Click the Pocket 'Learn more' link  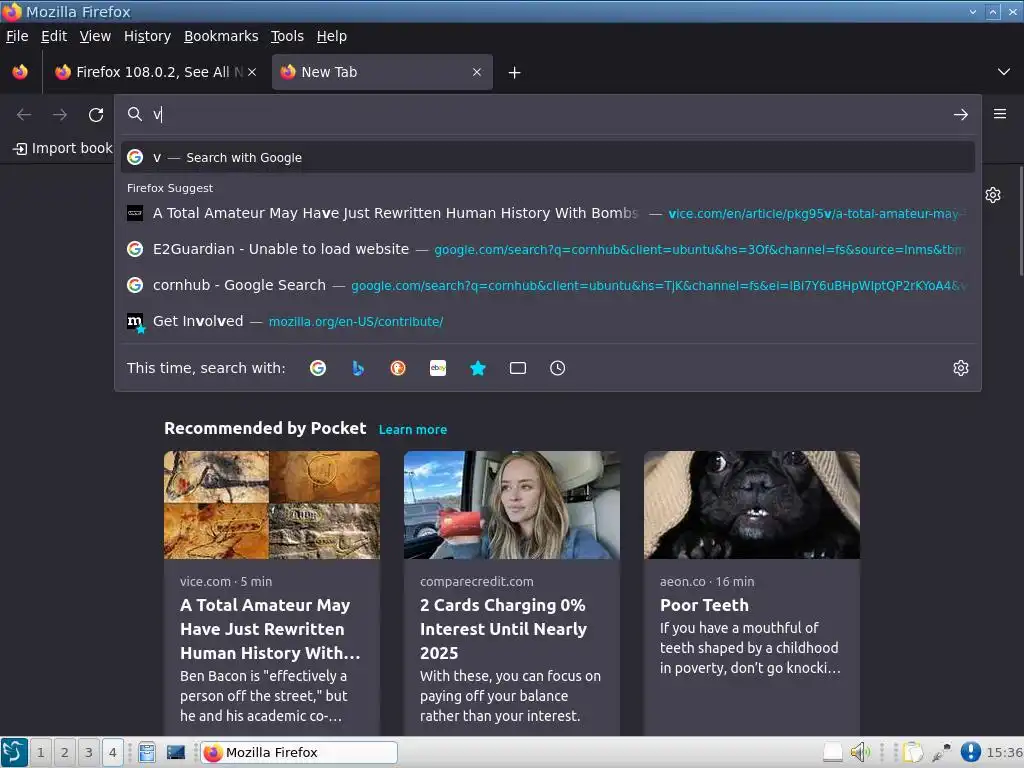pyautogui.click(x=413, y=430)
